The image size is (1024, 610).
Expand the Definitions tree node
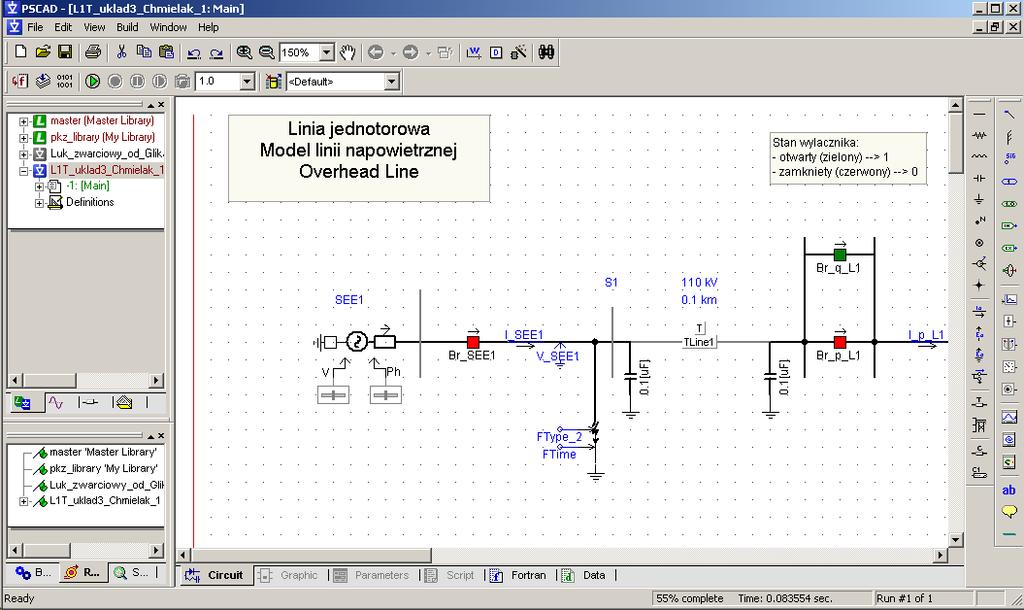(39, 203)
